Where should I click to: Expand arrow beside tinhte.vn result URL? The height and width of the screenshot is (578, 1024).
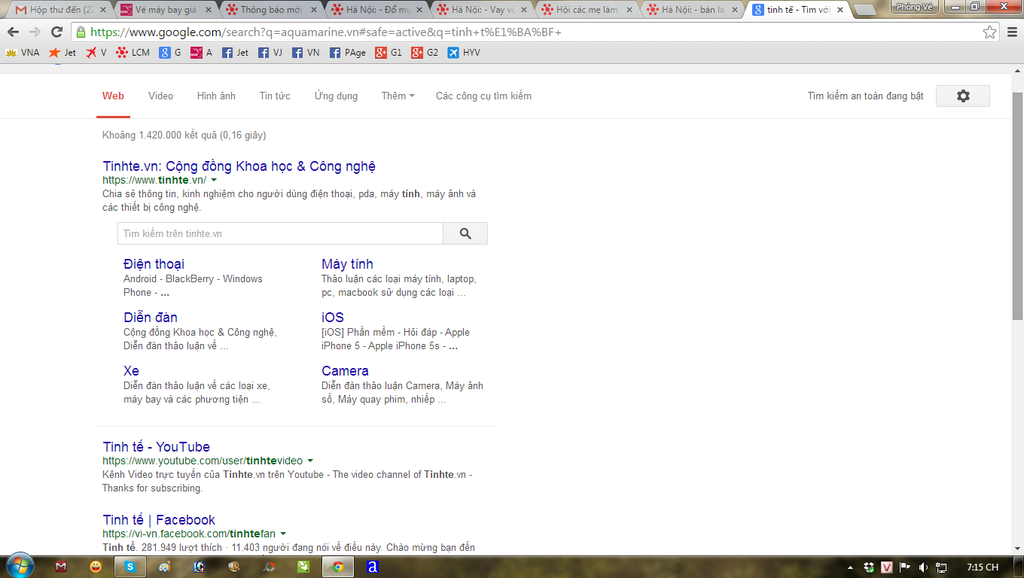(214, 180)
